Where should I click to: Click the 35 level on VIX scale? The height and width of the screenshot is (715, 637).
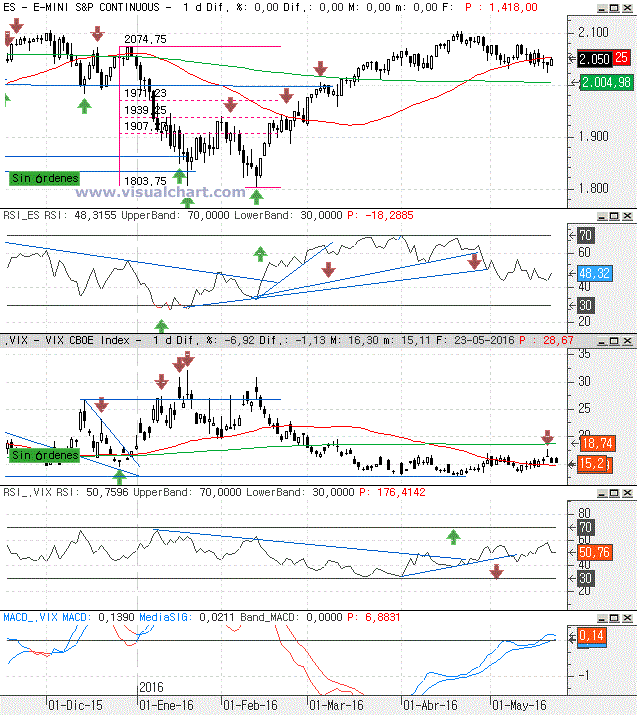[x=585, y=354]
